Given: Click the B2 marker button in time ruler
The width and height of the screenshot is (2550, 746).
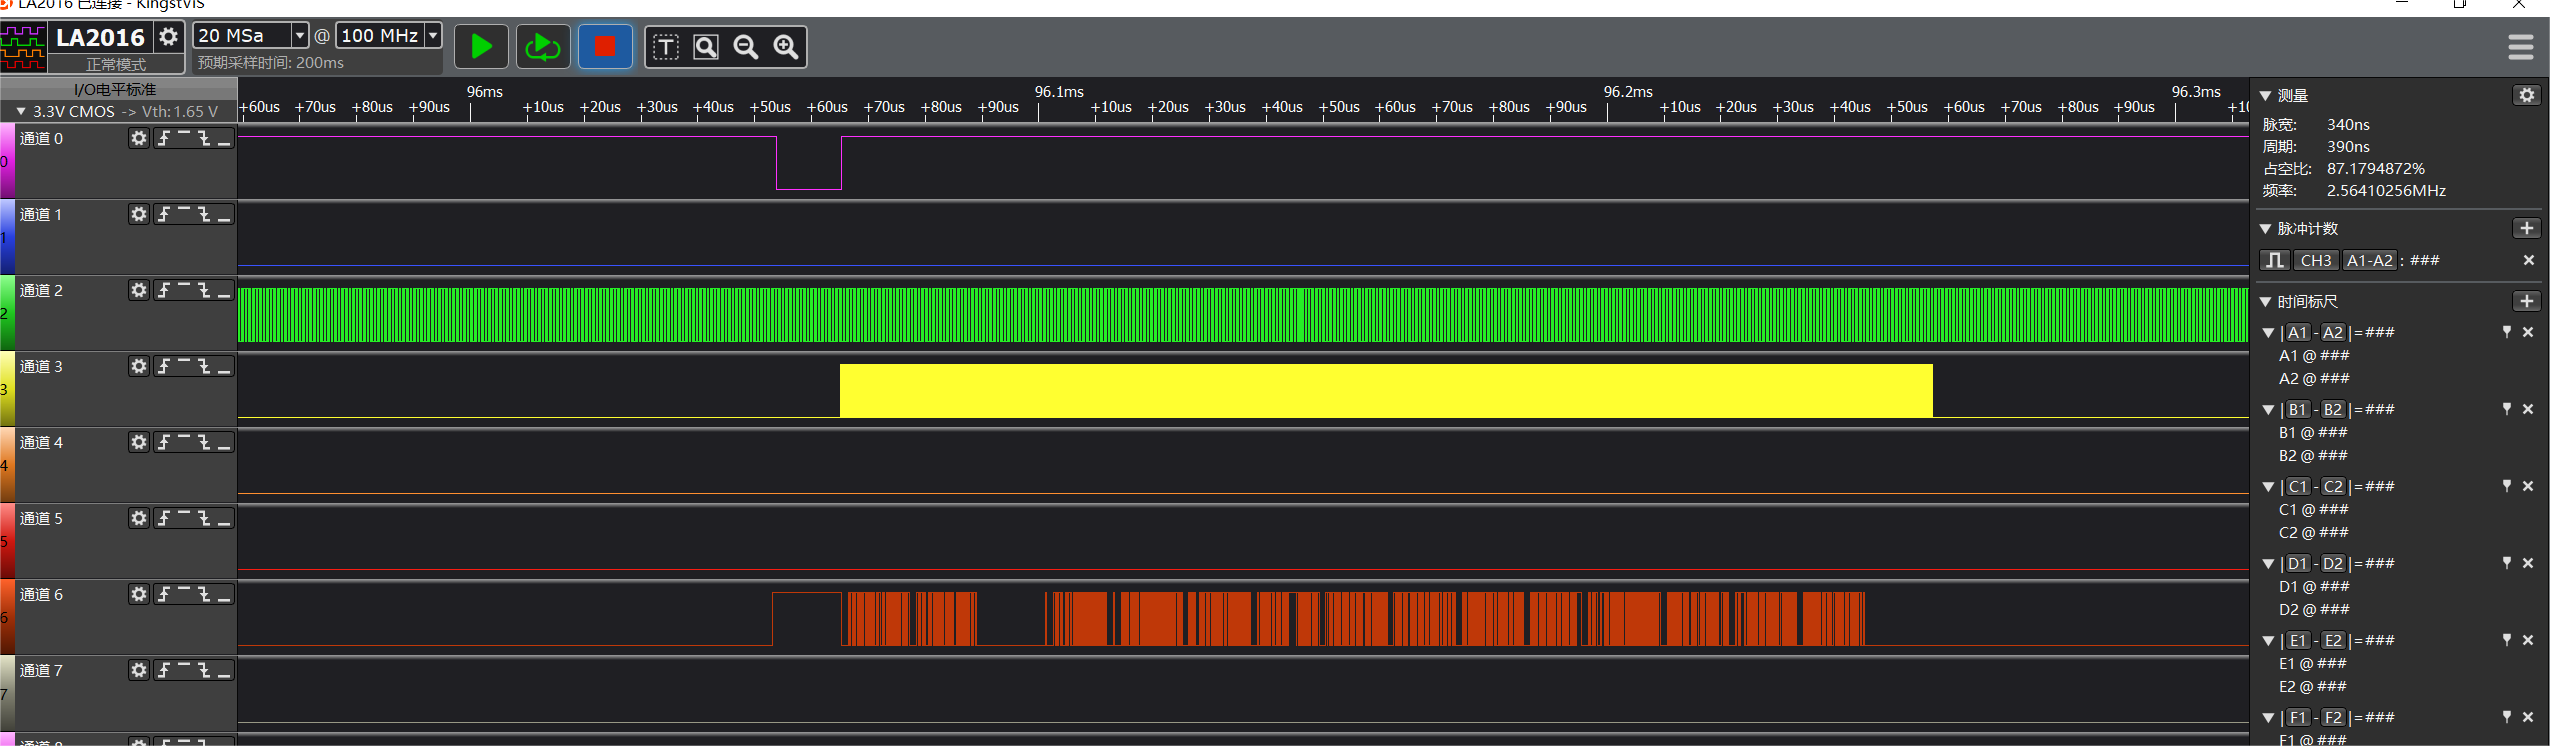Looking at the screenshot, I should pyautogui.click(x=2333, y=409).
